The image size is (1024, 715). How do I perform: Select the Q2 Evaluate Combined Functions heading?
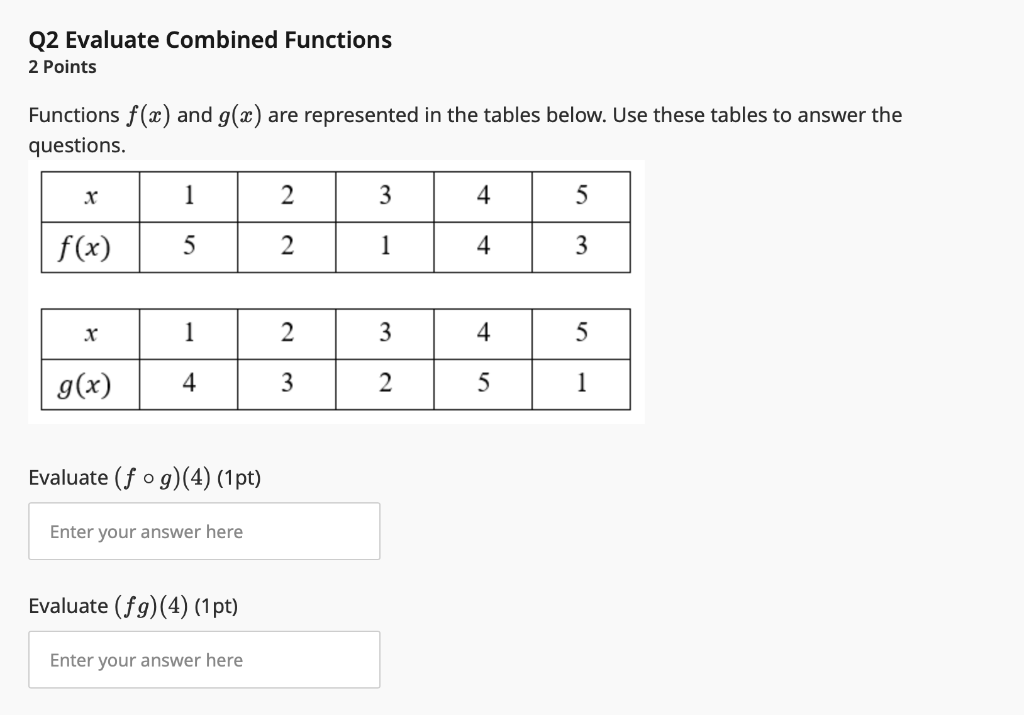[x=209, y=40]
